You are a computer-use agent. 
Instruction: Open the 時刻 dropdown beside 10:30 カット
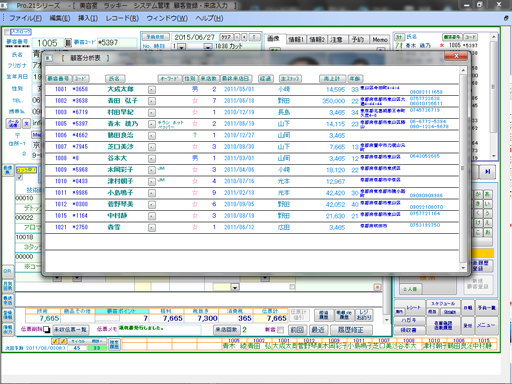click(208, 47)
